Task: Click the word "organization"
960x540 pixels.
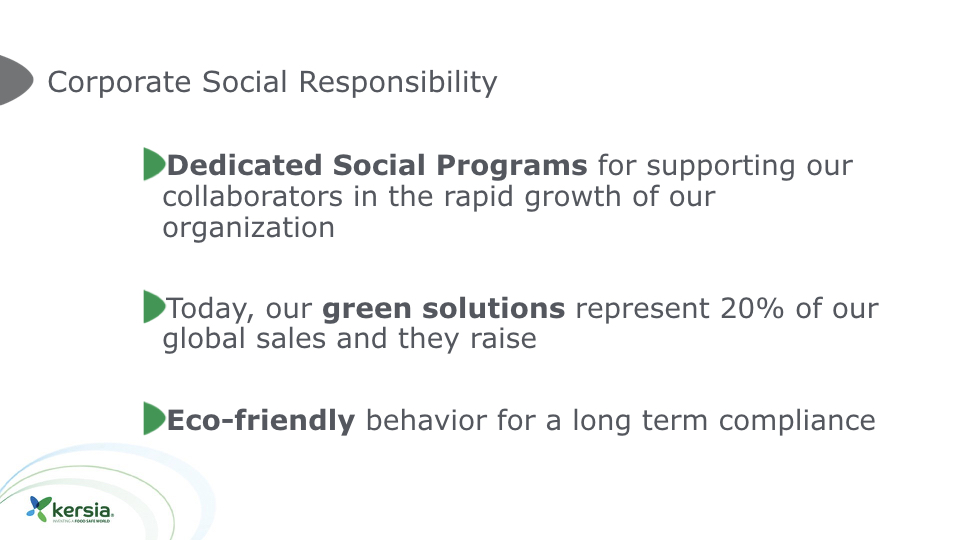Action: 249,227
